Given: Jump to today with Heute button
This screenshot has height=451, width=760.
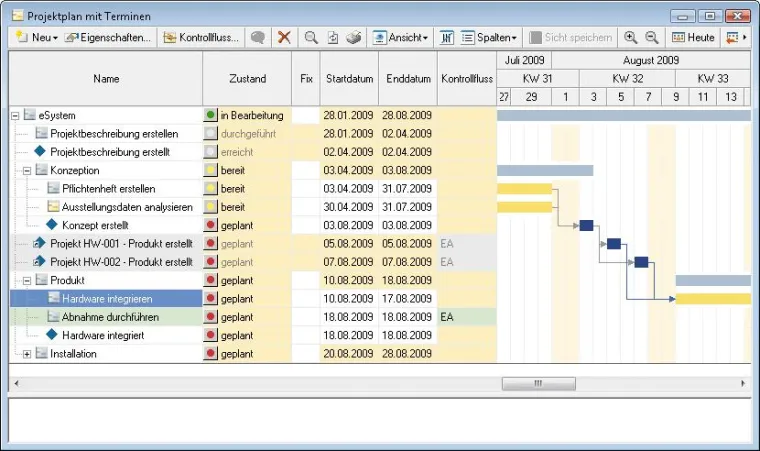Looking at the screenshot, I should [693, 37].
